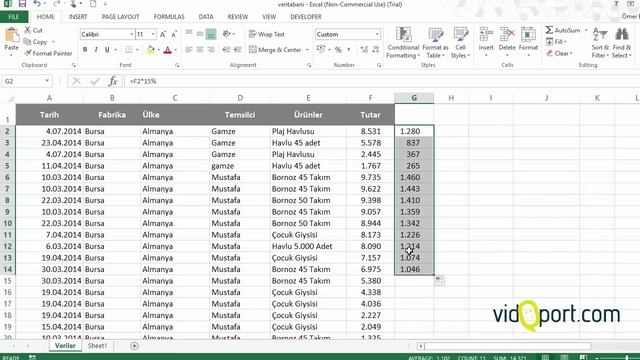Increase font size with larger A icon
The image size is (640, 360).
[x=163, y=34]
